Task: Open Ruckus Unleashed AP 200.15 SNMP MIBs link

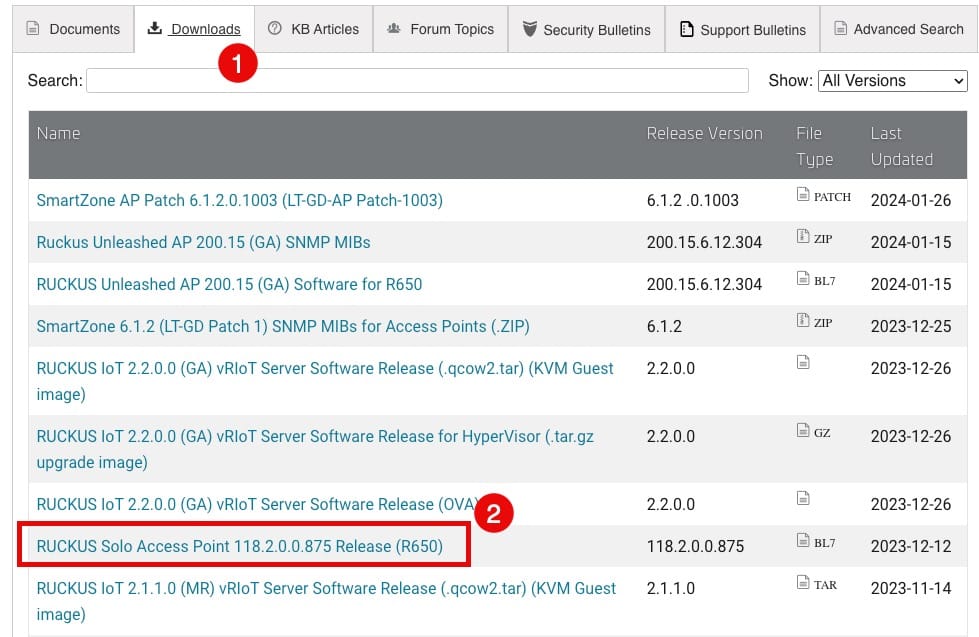Action: point(204,242)
